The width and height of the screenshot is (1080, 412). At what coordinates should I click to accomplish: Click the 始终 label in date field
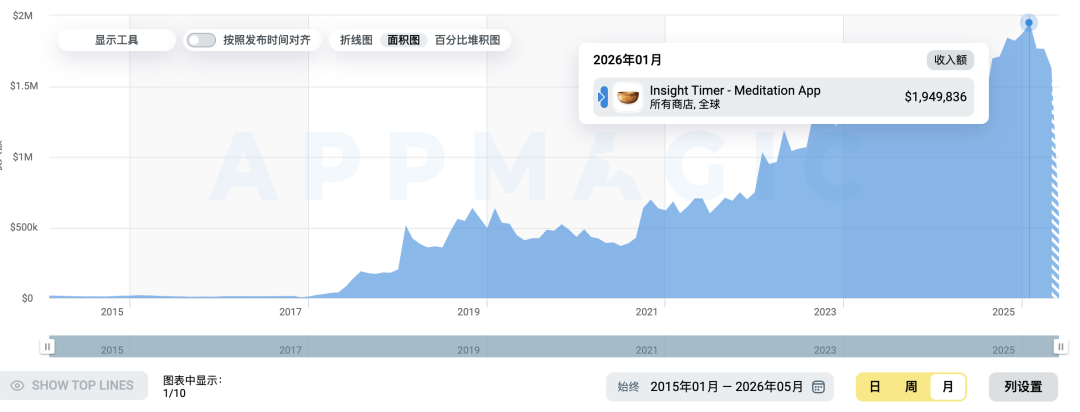pos(629,387)
